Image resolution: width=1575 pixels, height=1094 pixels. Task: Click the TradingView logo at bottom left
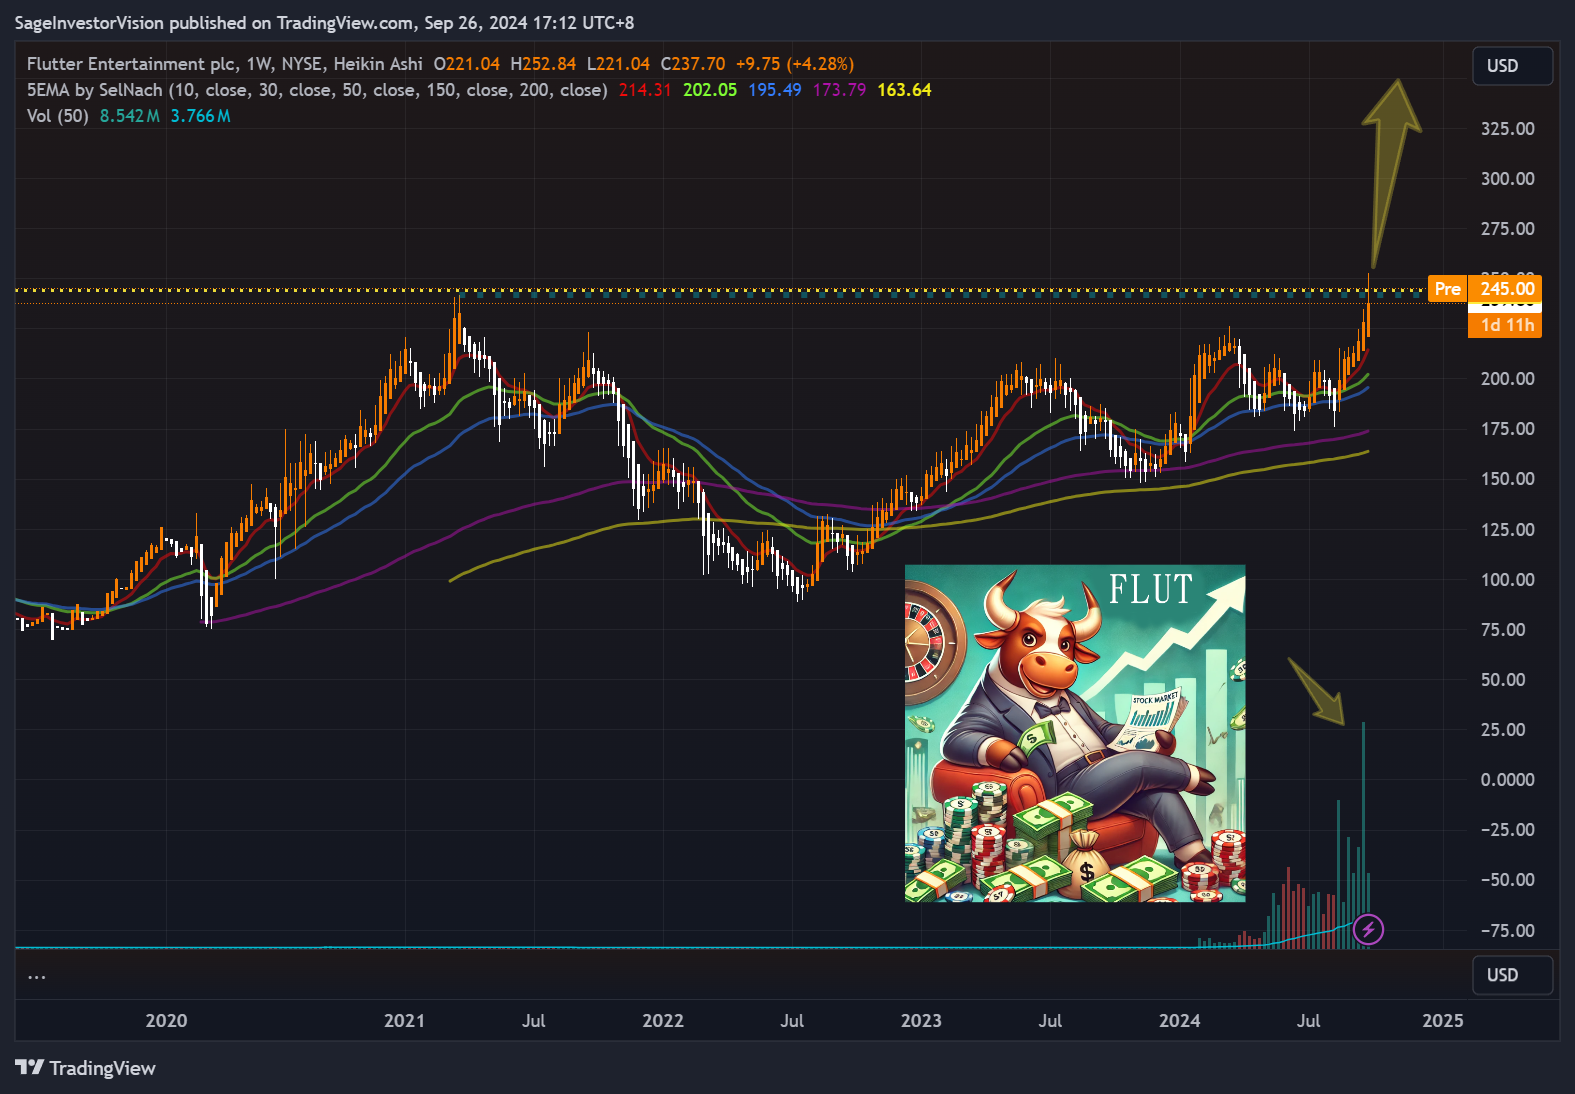click(86, 1068)
